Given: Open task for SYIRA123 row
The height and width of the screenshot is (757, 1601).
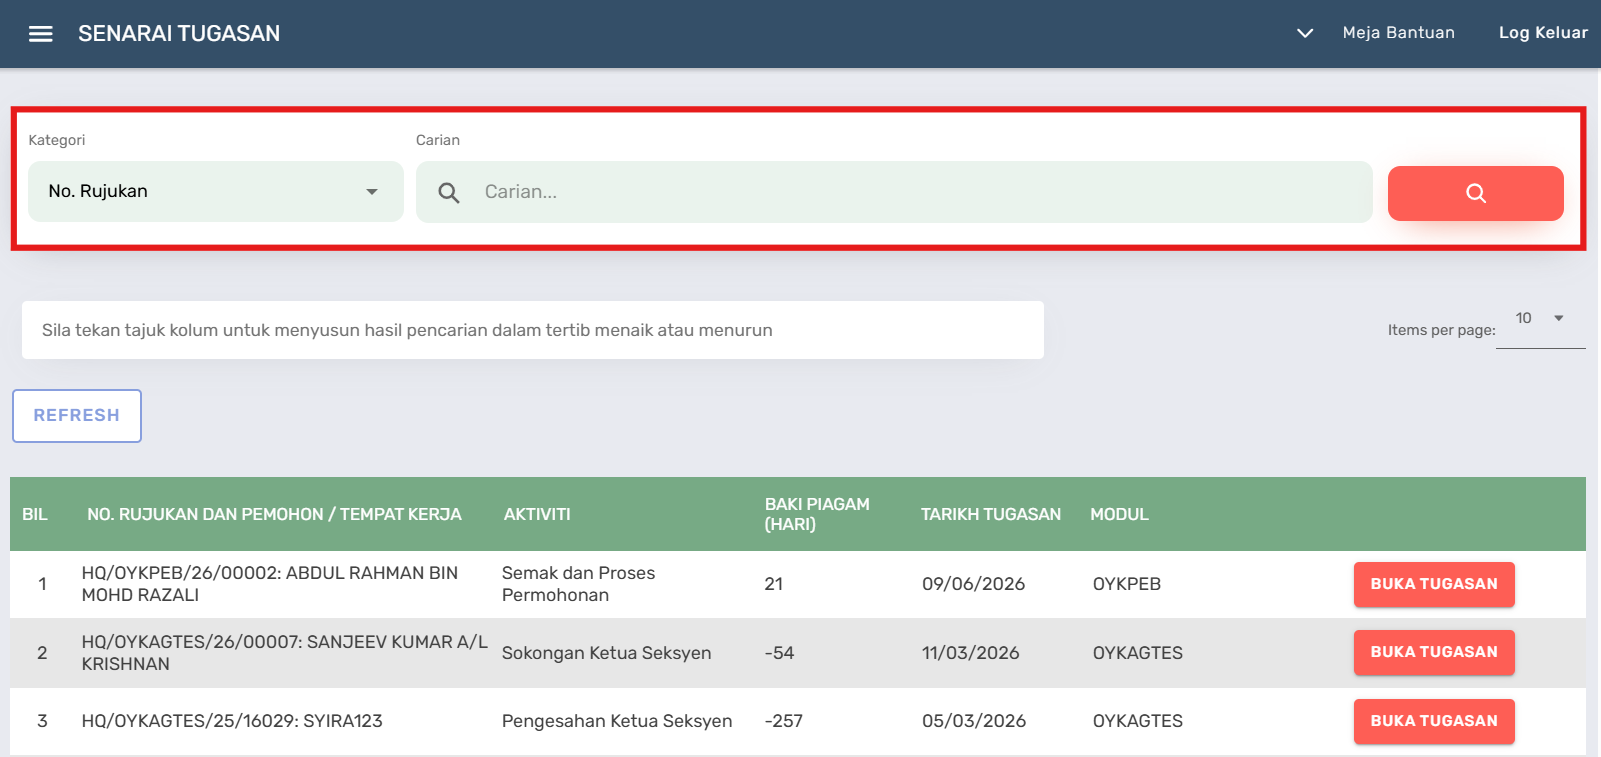Looking at the screenshot, I should click(x=1433, y=721).
